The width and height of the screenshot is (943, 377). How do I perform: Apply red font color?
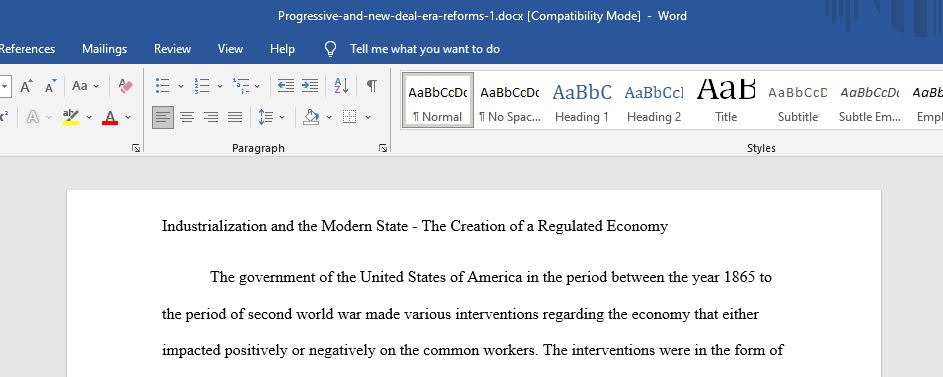(110, 117)
